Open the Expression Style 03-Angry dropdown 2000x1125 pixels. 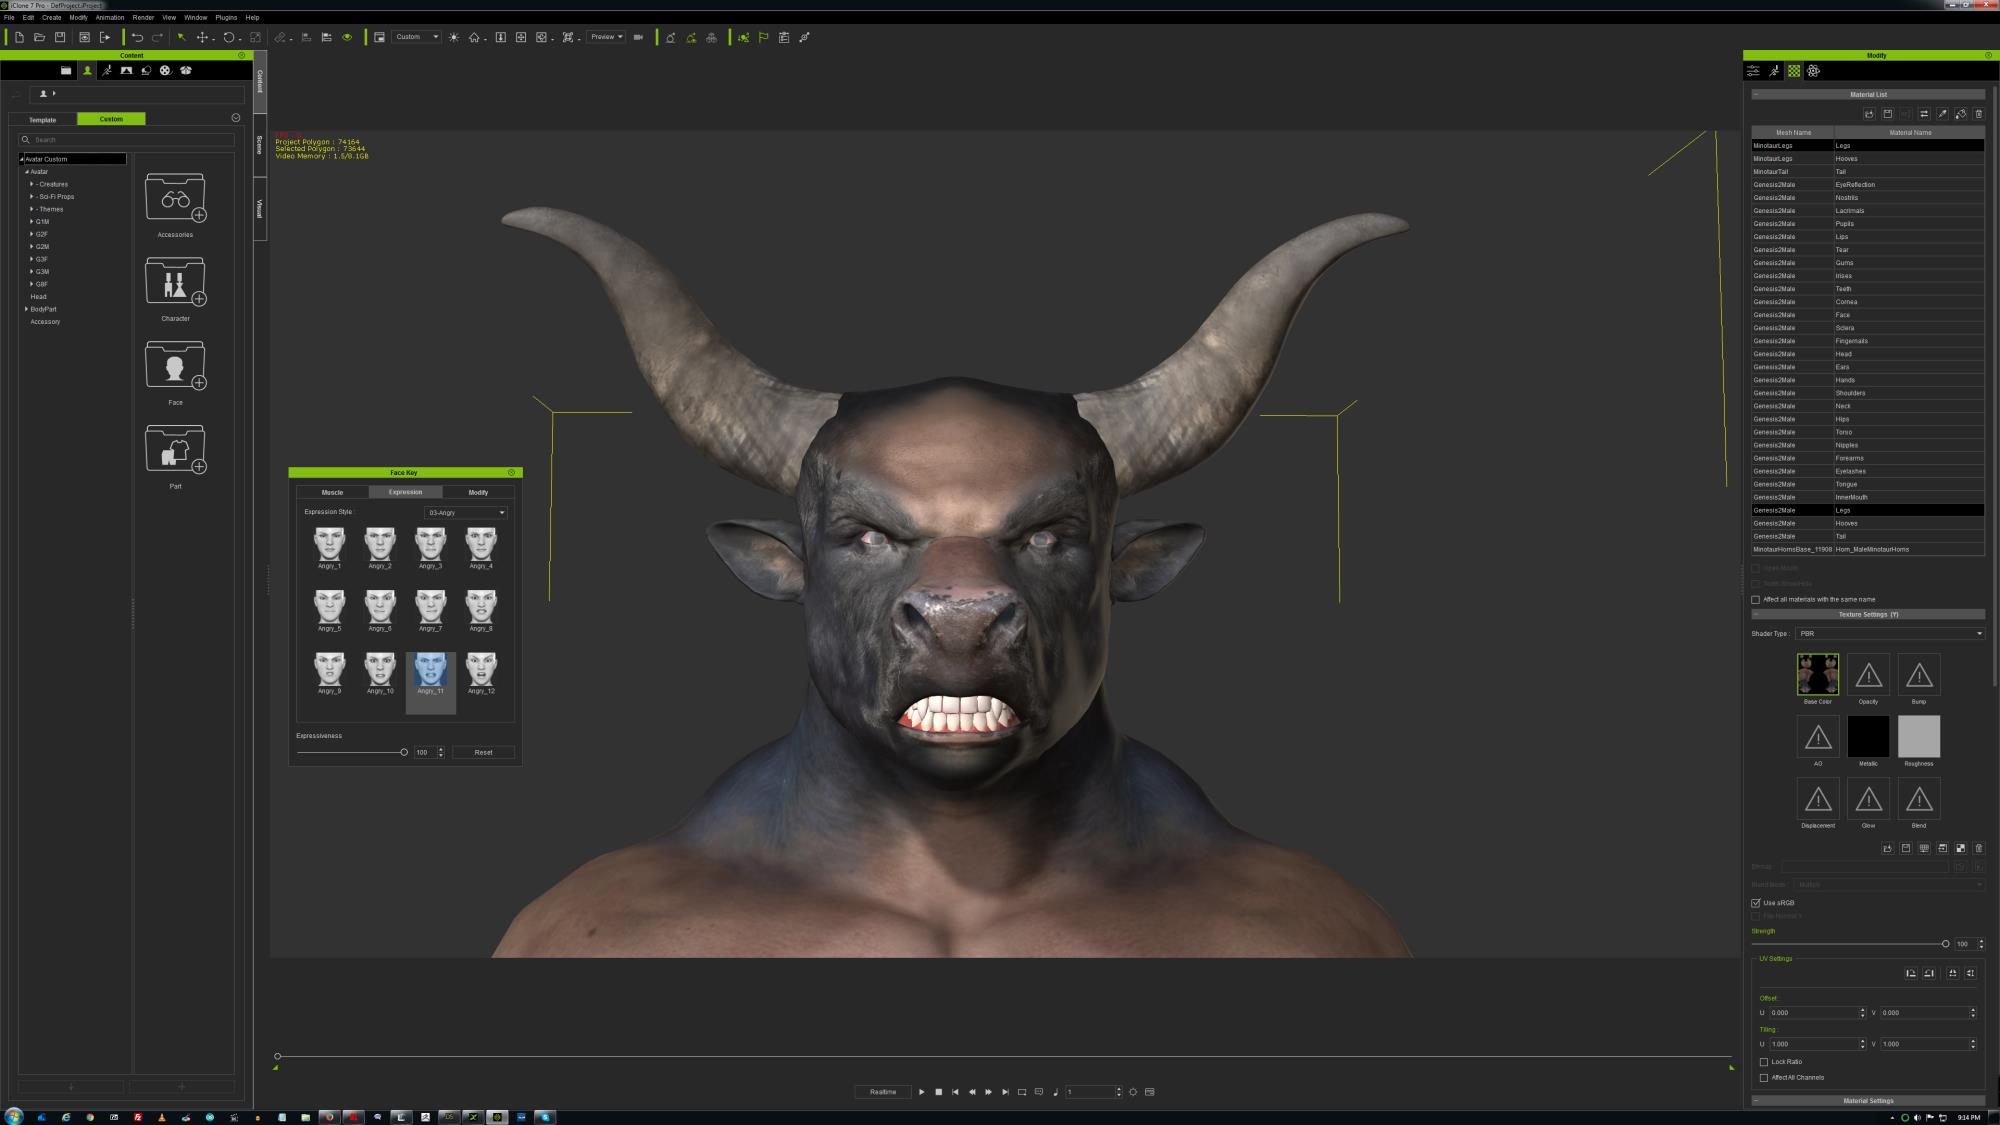[466, 513]
